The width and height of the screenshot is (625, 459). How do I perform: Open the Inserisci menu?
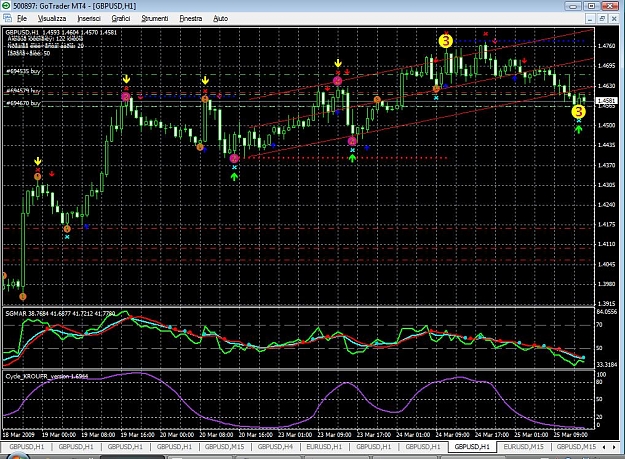[89, 18]
